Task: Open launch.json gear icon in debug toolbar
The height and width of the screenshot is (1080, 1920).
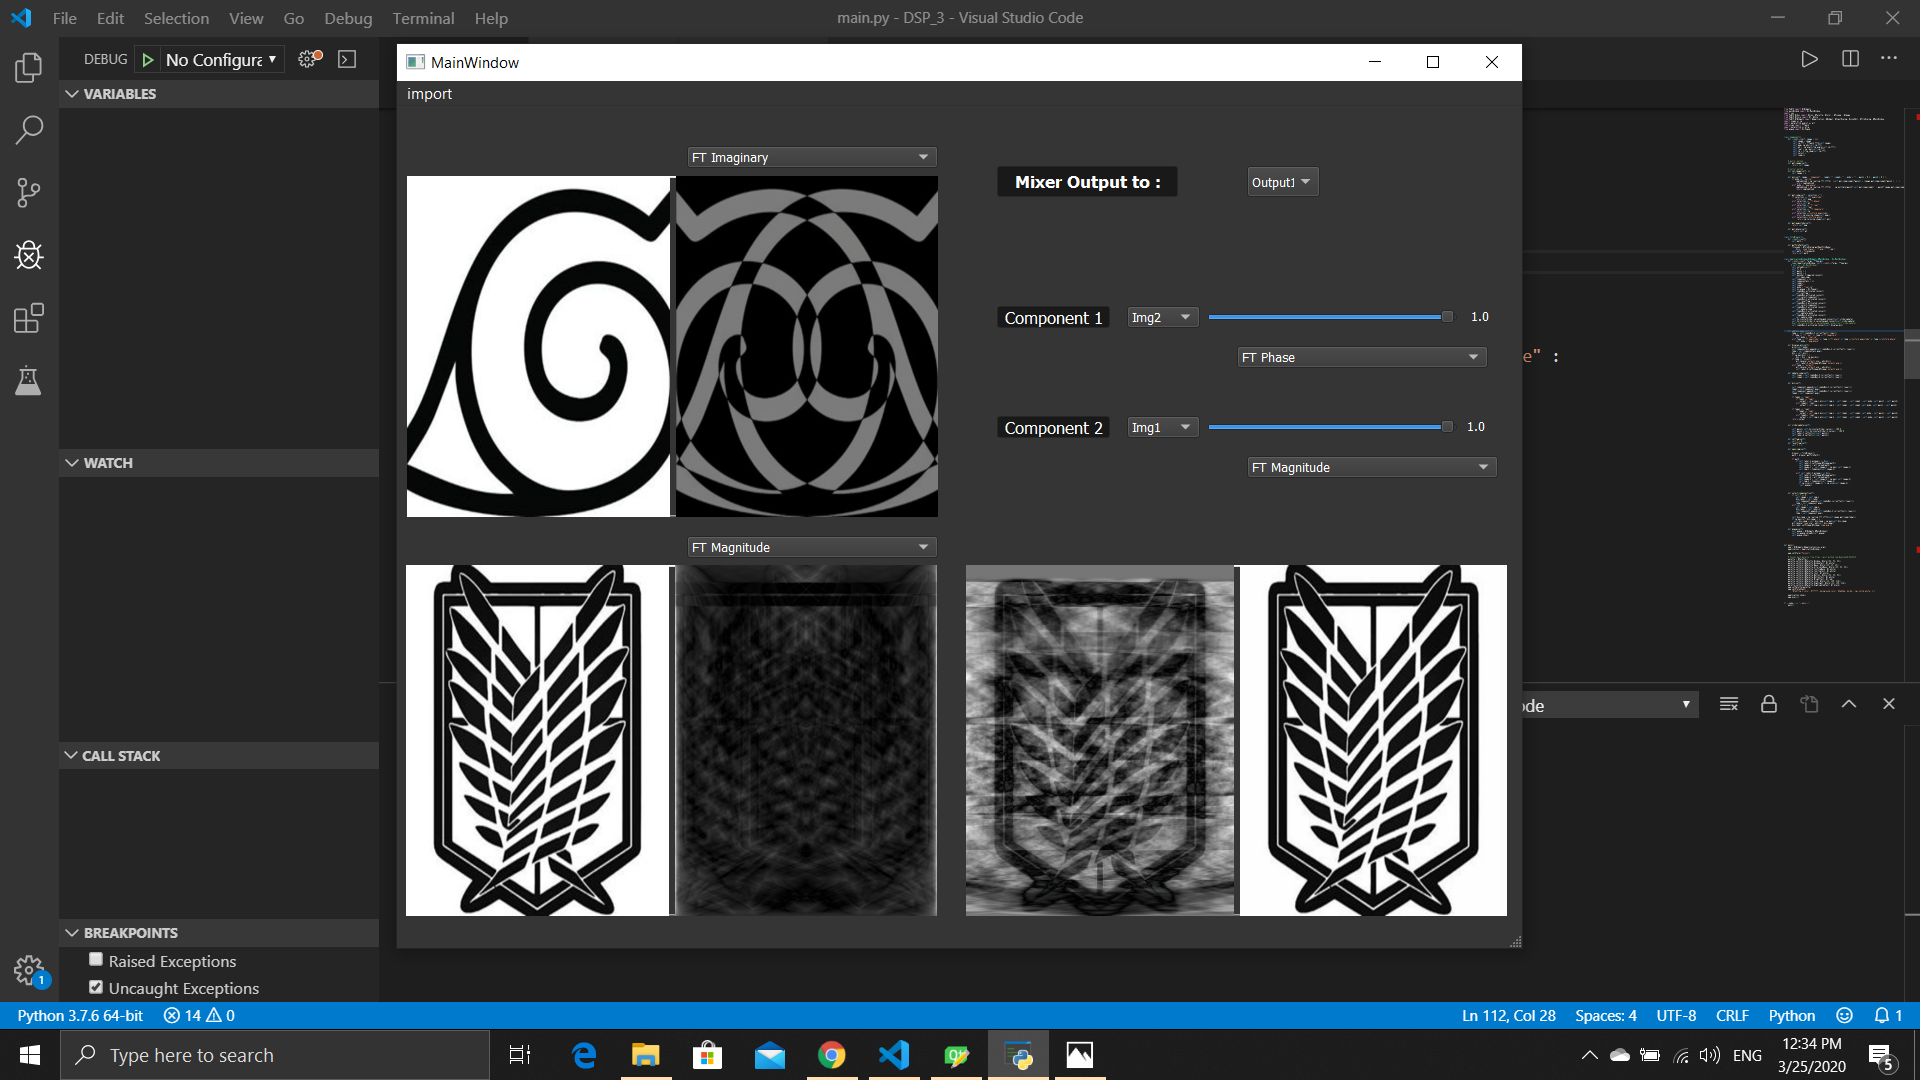Action: (309, 59)
